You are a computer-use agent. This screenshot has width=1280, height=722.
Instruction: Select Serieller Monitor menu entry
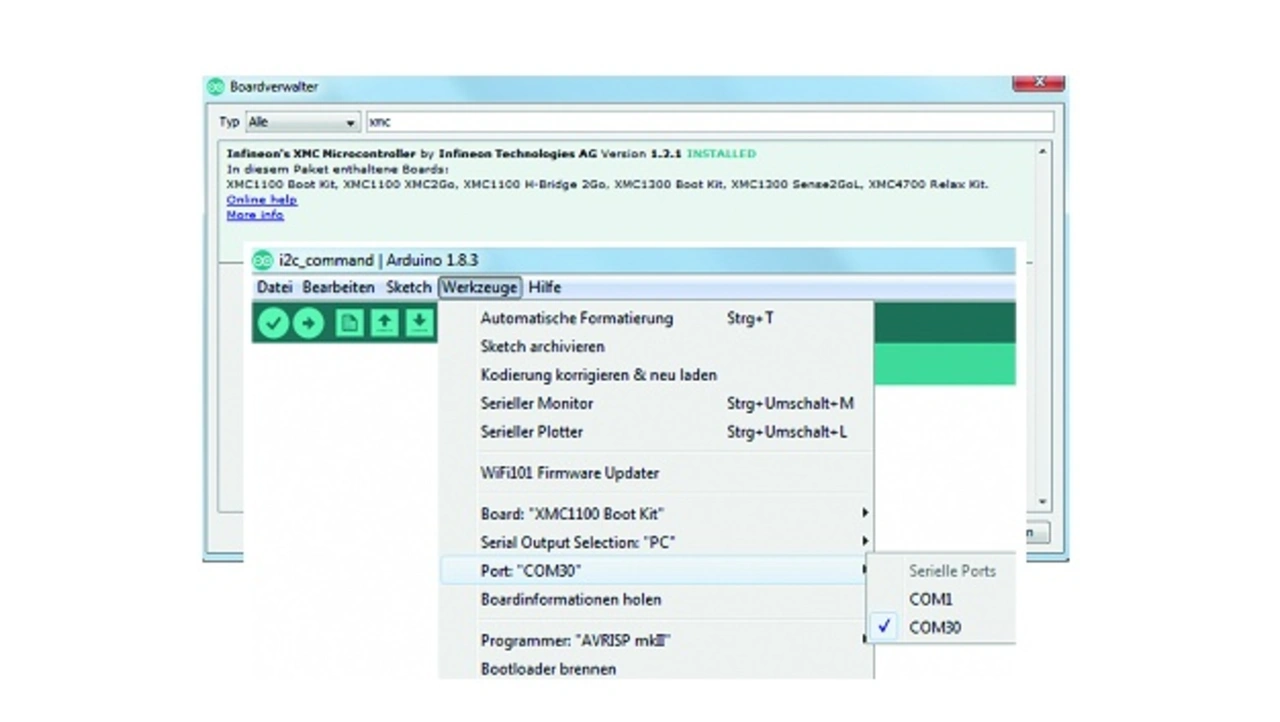(537, 403)
